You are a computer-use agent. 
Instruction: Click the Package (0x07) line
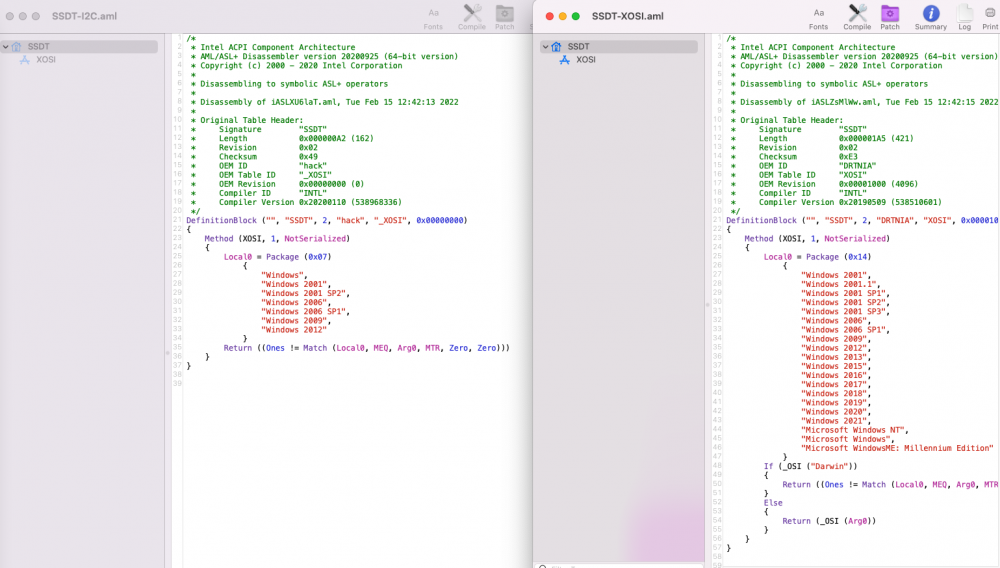coord(277,257)
